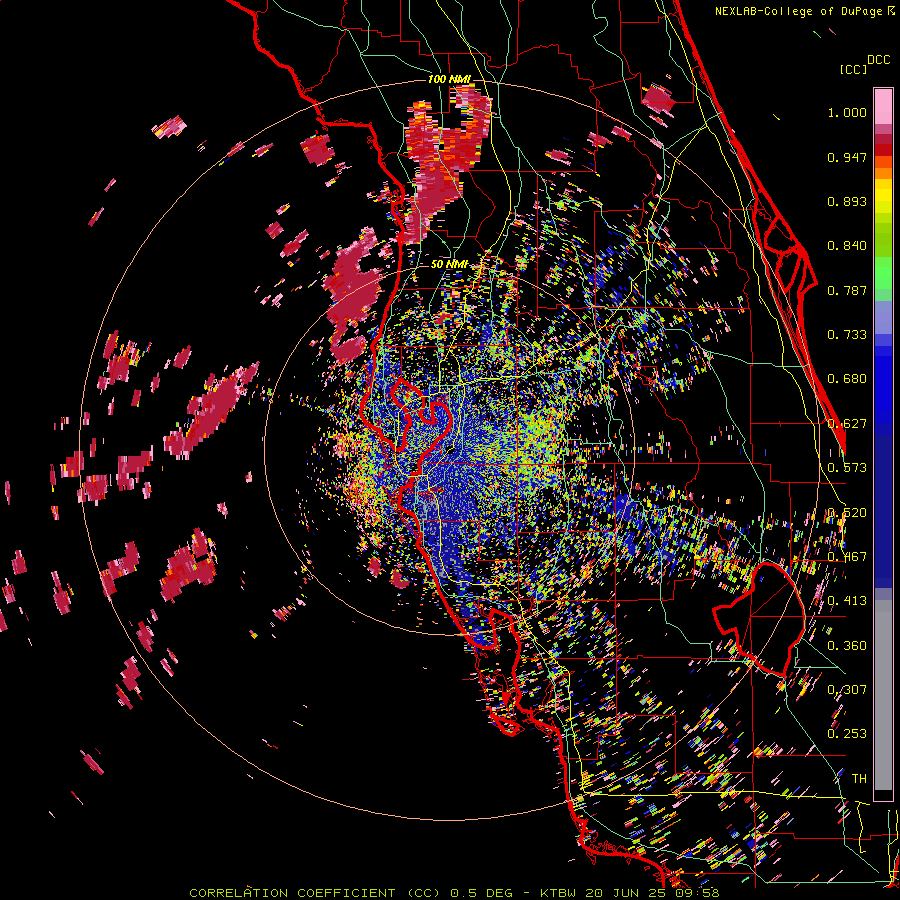Pick the gray swatch beside 0.307

click(883, 695)
